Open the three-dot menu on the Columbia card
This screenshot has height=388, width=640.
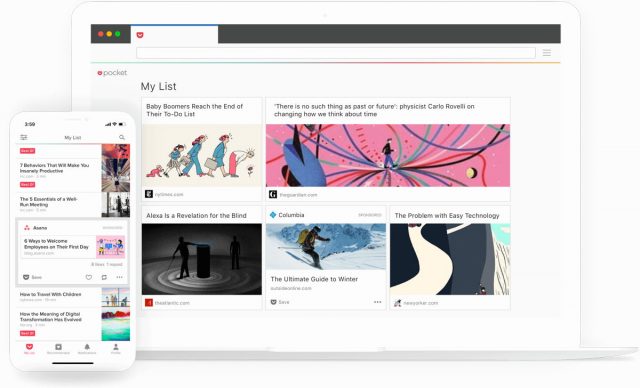pos(378,302)
